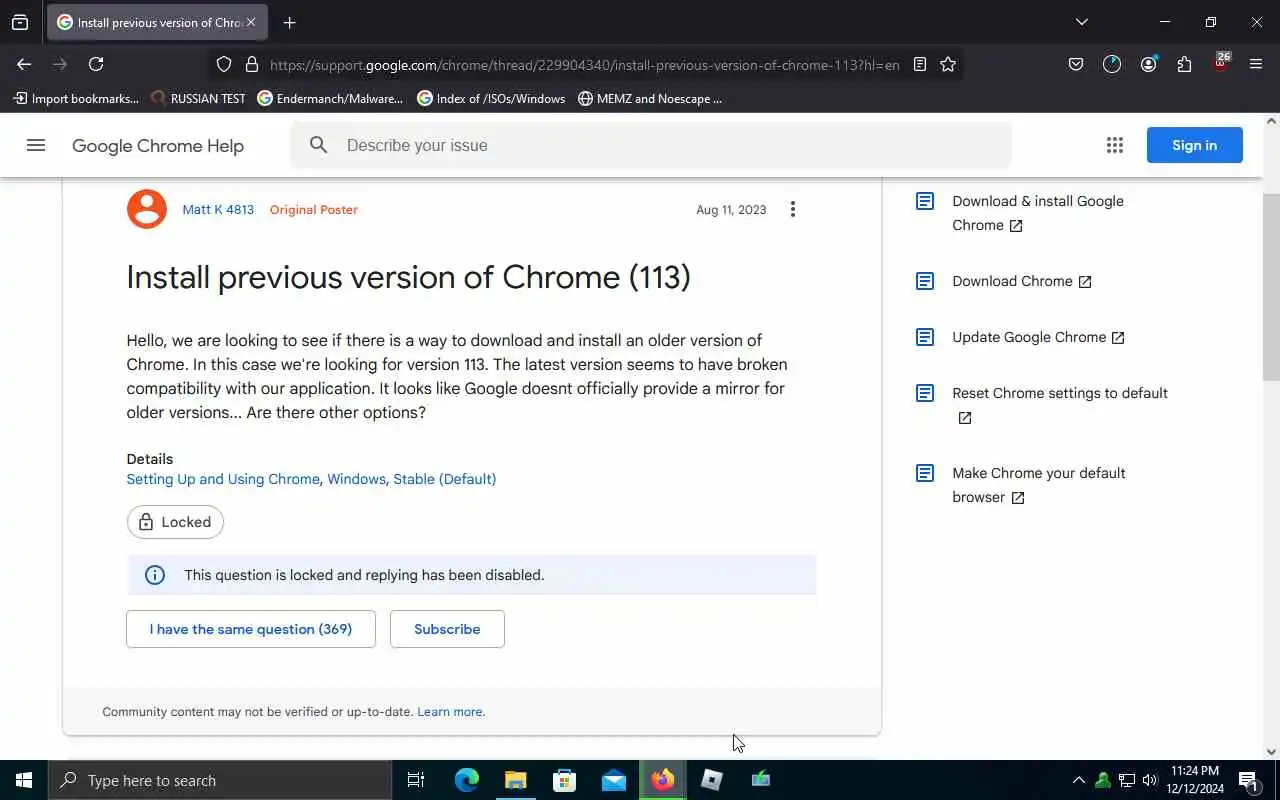Open Google apps grid
Viewport: 1280px width, 800px height.
click(1115, 145)
